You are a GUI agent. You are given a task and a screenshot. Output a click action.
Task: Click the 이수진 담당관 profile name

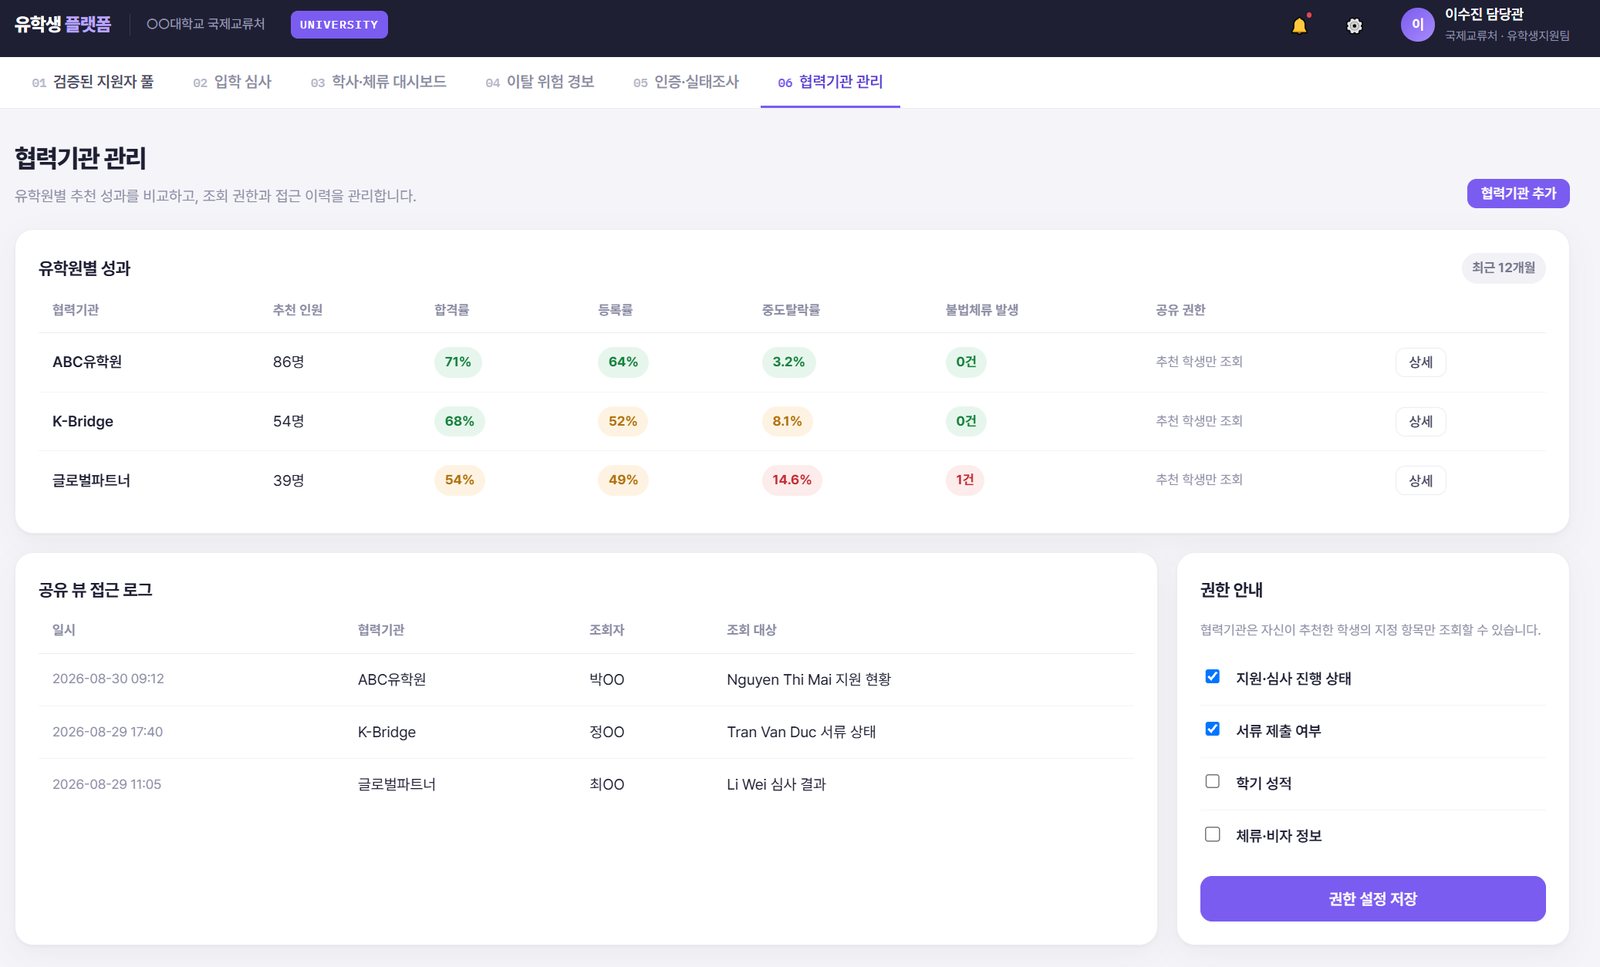pos(1484,15)
